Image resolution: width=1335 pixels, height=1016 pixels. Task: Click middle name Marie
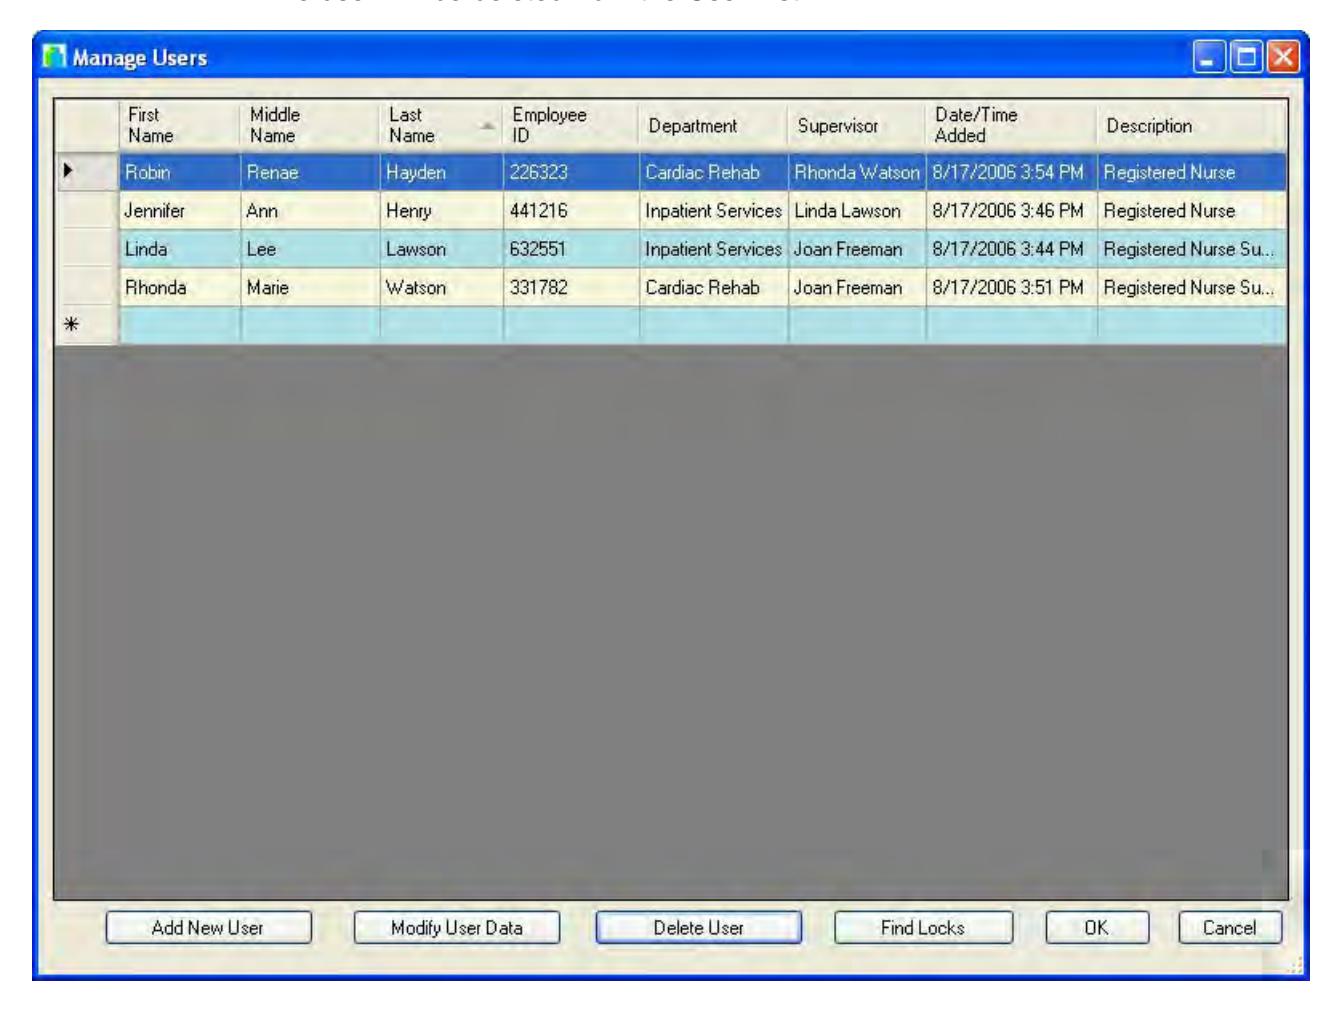[x=311, y=288]
